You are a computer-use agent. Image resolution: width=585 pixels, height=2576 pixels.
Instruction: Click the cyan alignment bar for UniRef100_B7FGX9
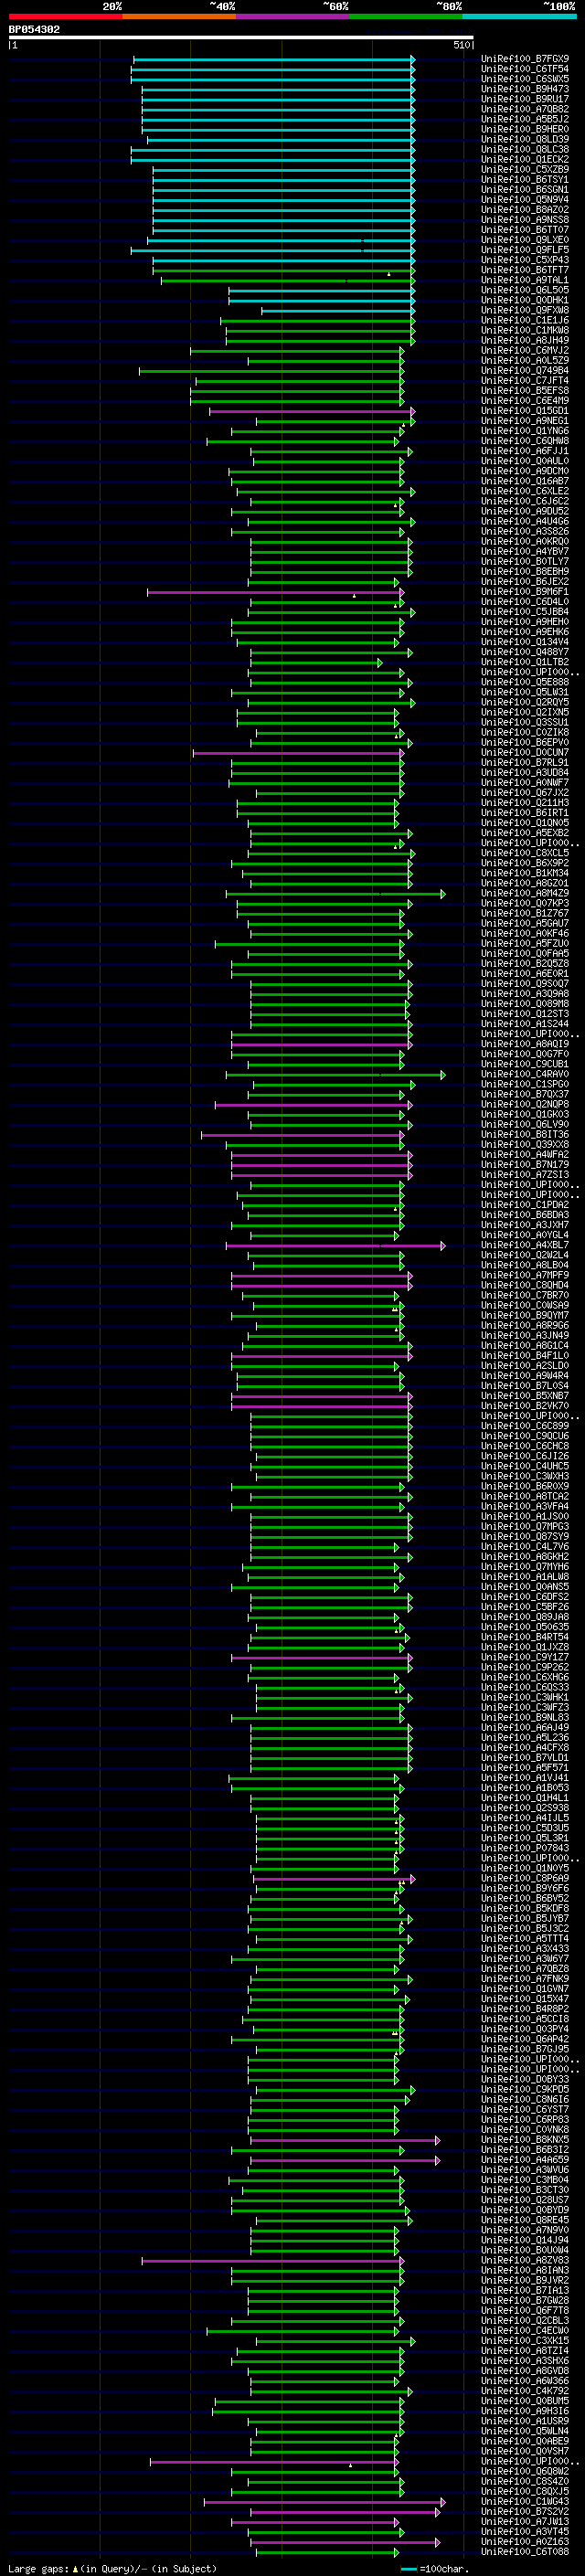pyautogui.click(x=273, y=60)
